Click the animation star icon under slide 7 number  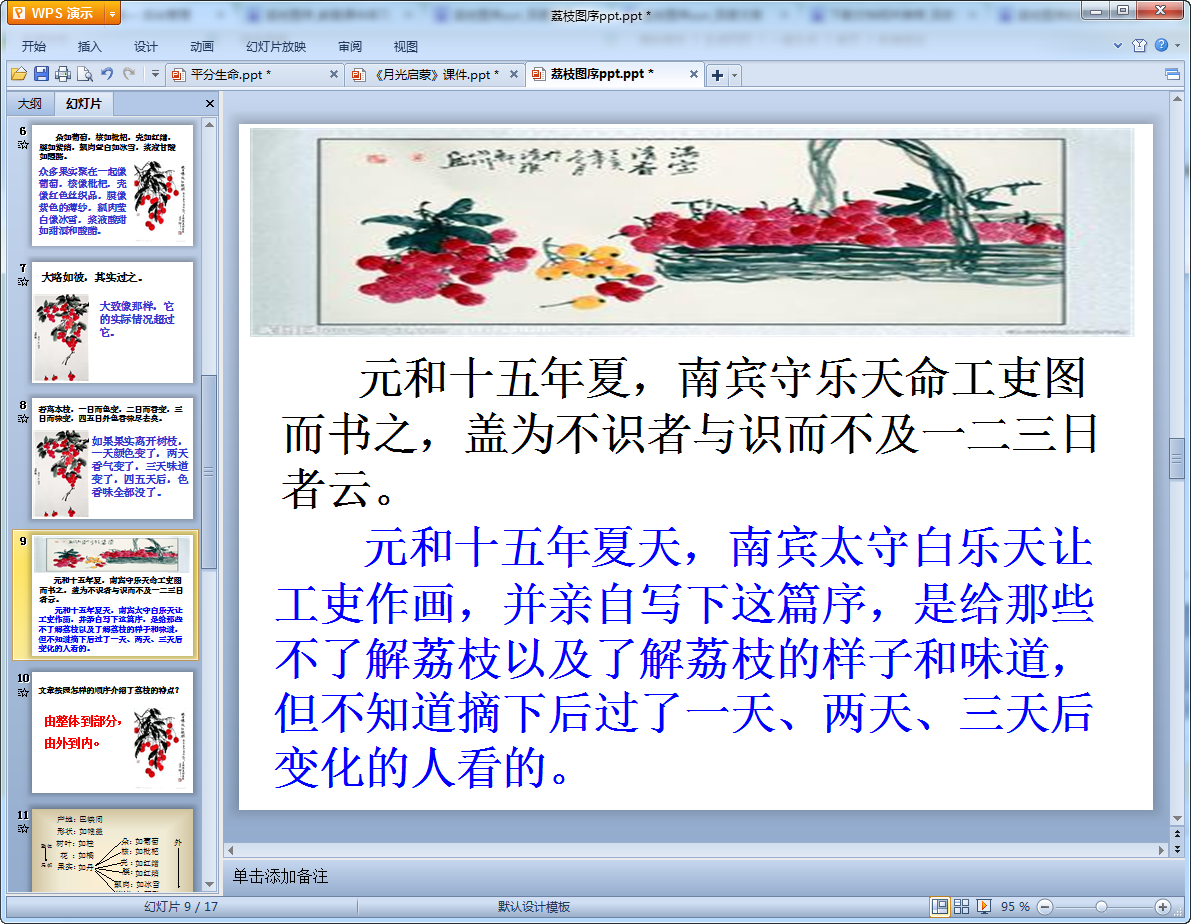(23, 281)
